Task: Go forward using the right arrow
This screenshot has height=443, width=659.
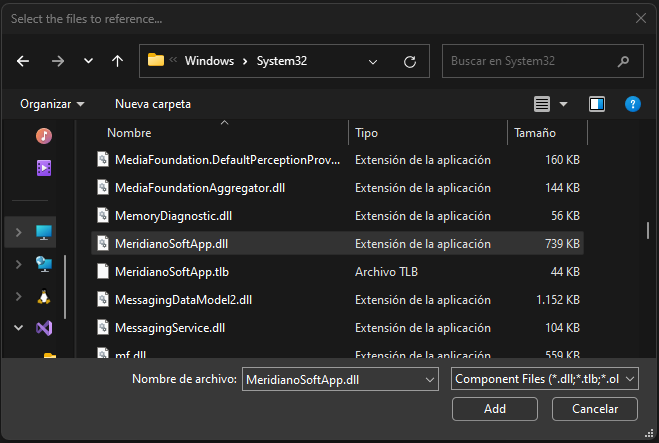Action: [58, 61]
